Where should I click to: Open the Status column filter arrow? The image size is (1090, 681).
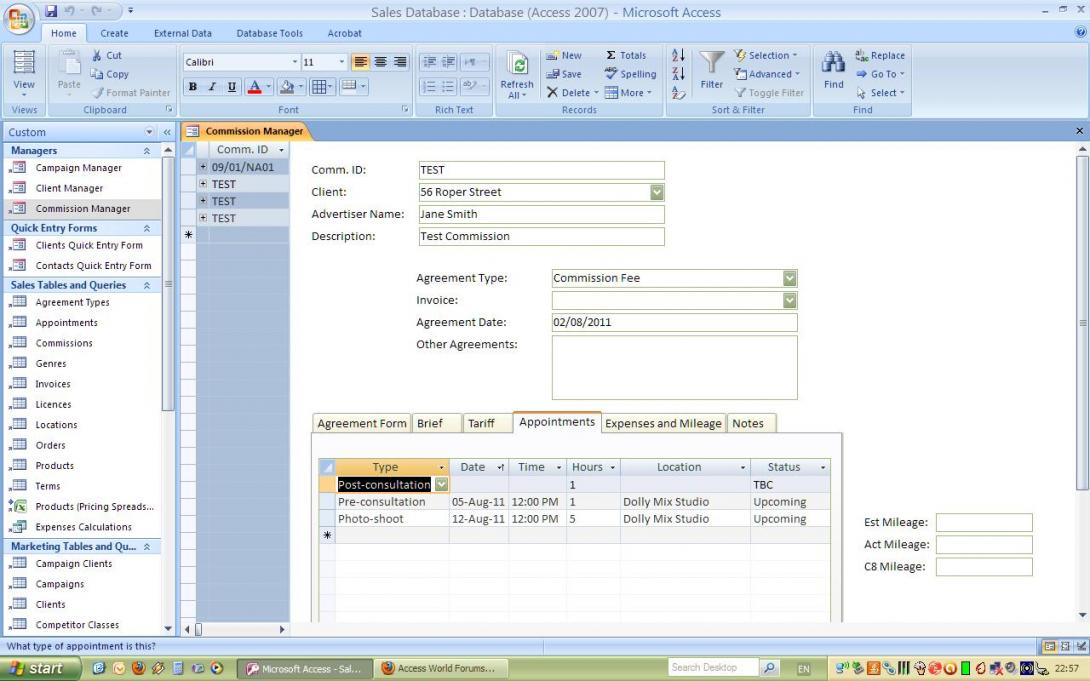pos(823,468)
